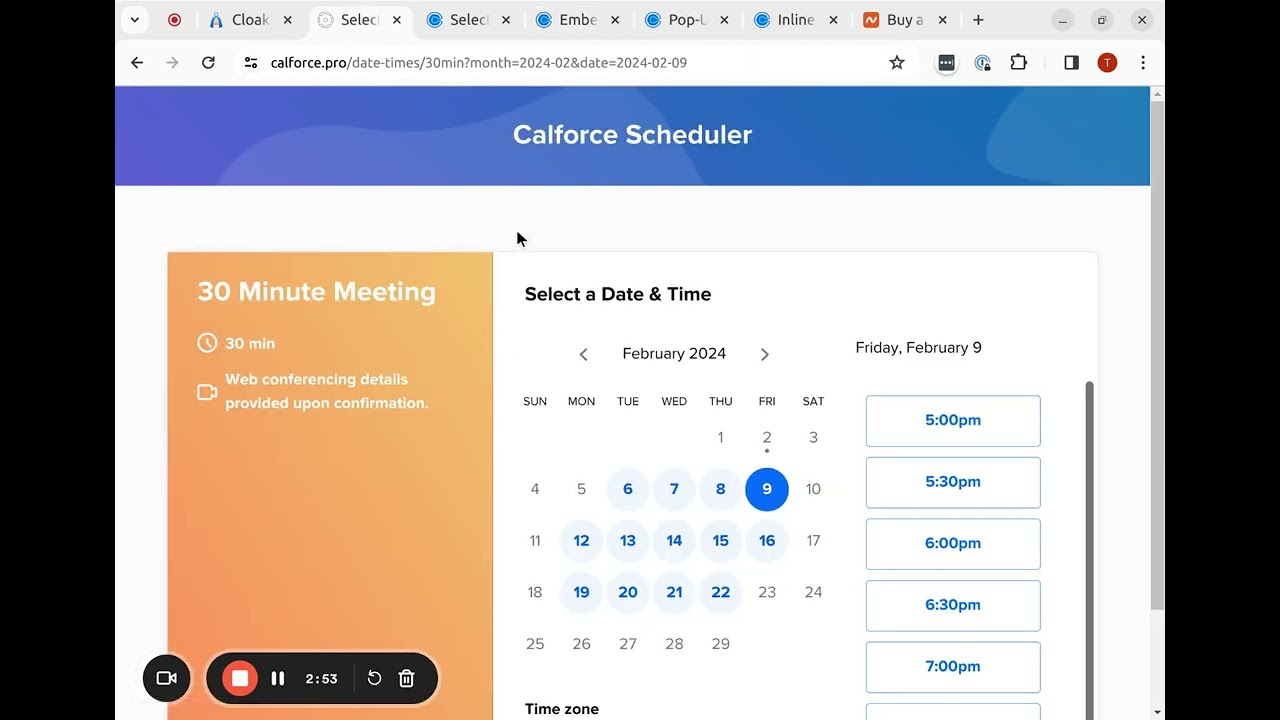Open the side panel icon in Chrome
The image size is (1280, 720).
[1071, 62]
